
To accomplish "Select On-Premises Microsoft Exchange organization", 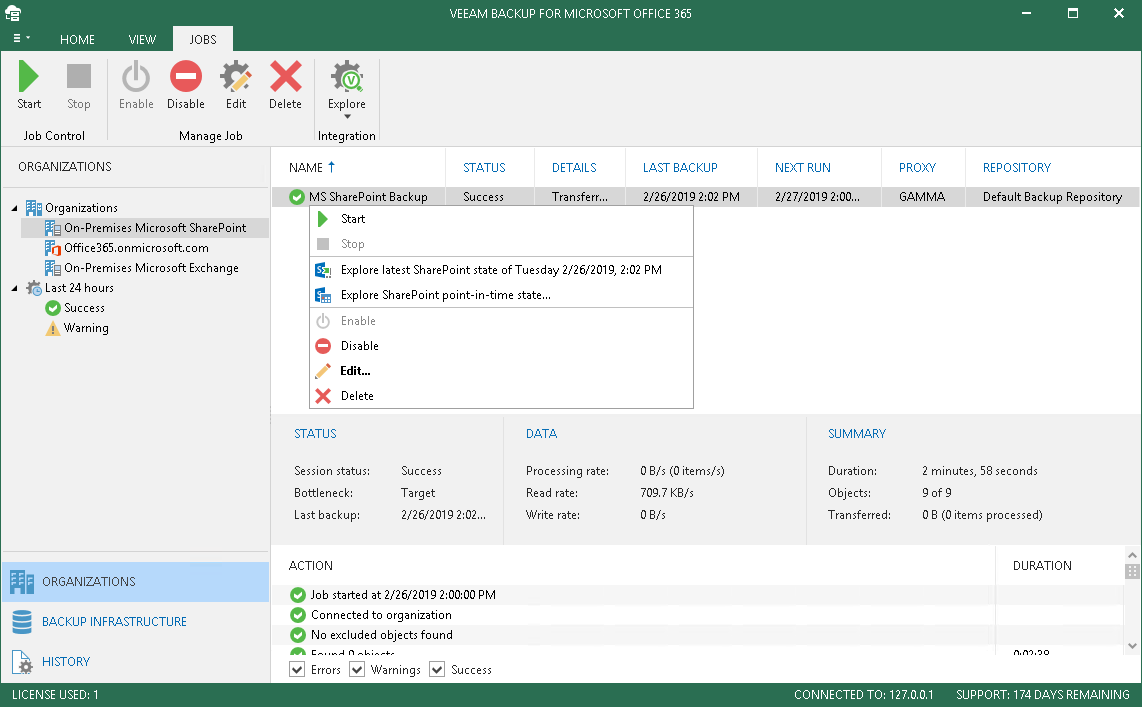I will [151, 268].
